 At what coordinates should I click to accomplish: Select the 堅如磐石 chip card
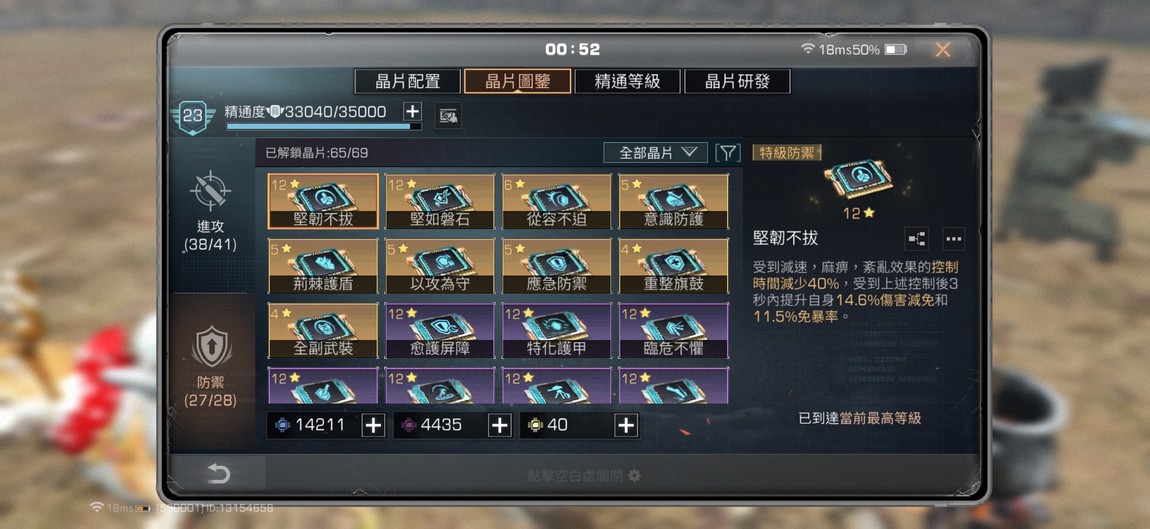440,202
